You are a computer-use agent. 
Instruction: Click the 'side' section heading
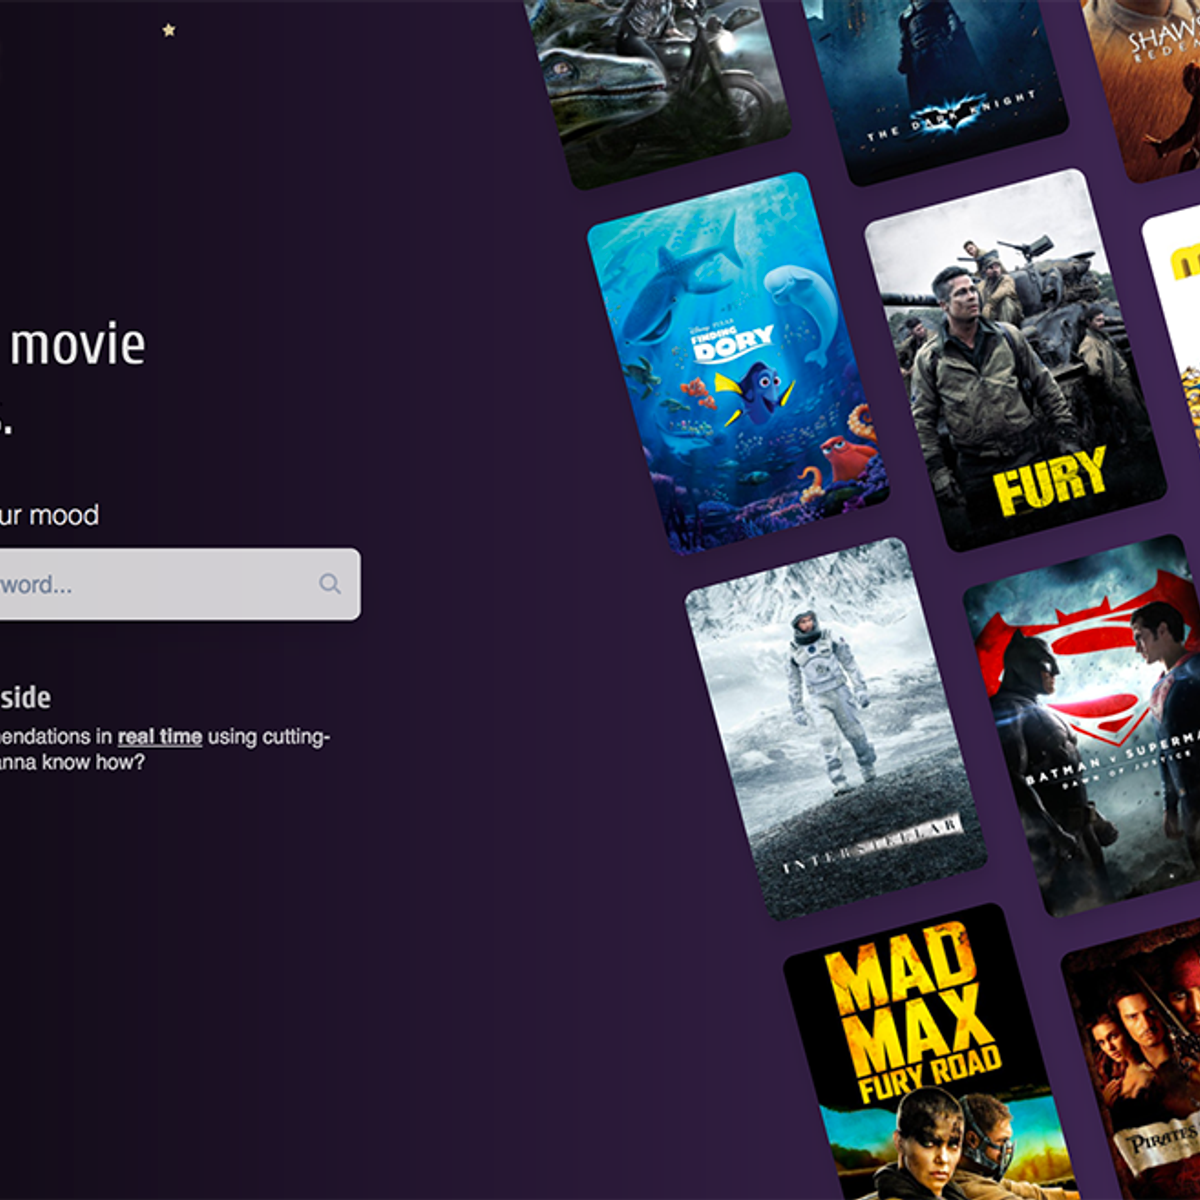click(25, 697)
